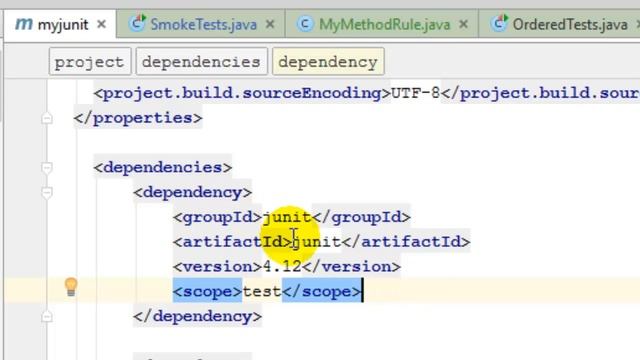Click the opening dependency tag

[x=193, y=192]
